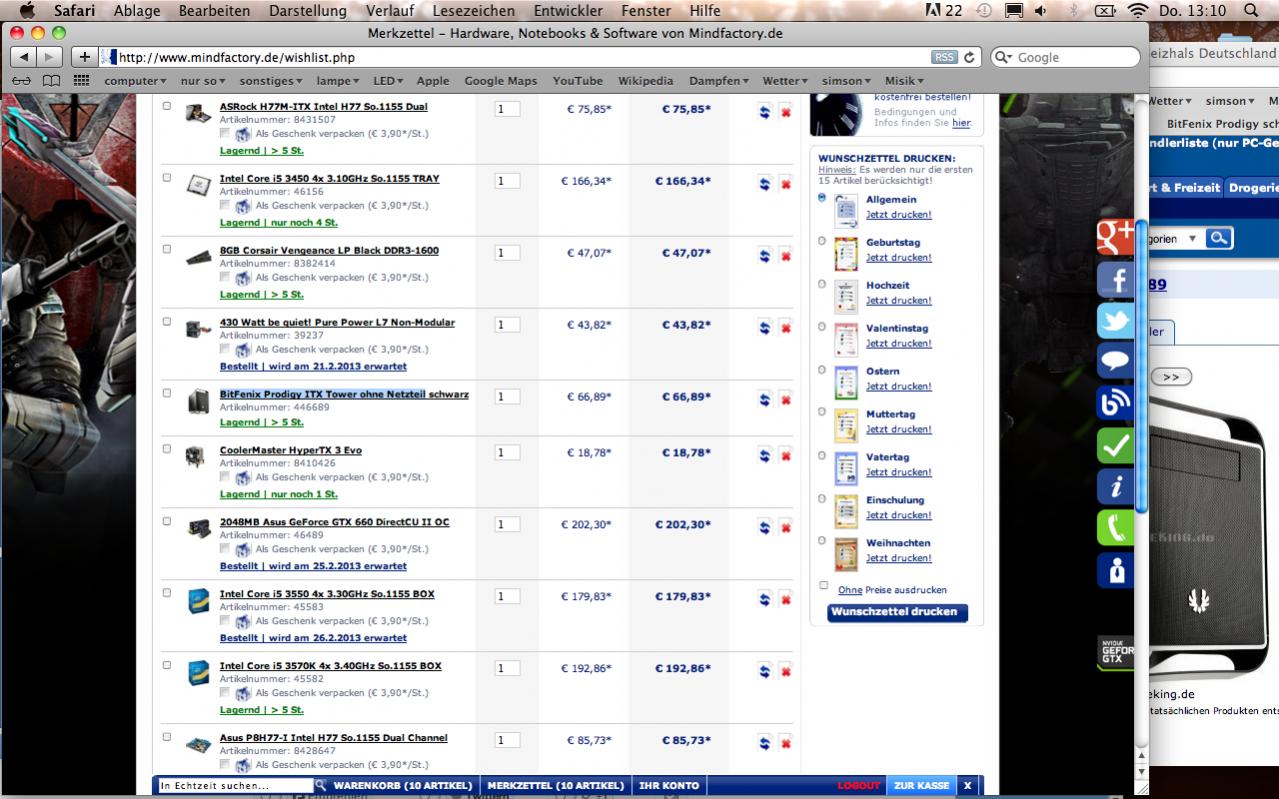The image size is (1279, 799).
Task: Open 'IHR KONTO' in bottom bar
Action: point(669,786)
